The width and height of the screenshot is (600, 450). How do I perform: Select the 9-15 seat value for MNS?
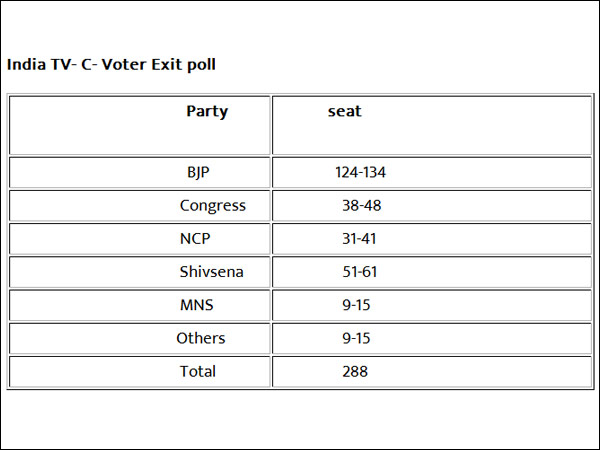tap(356, 305)
